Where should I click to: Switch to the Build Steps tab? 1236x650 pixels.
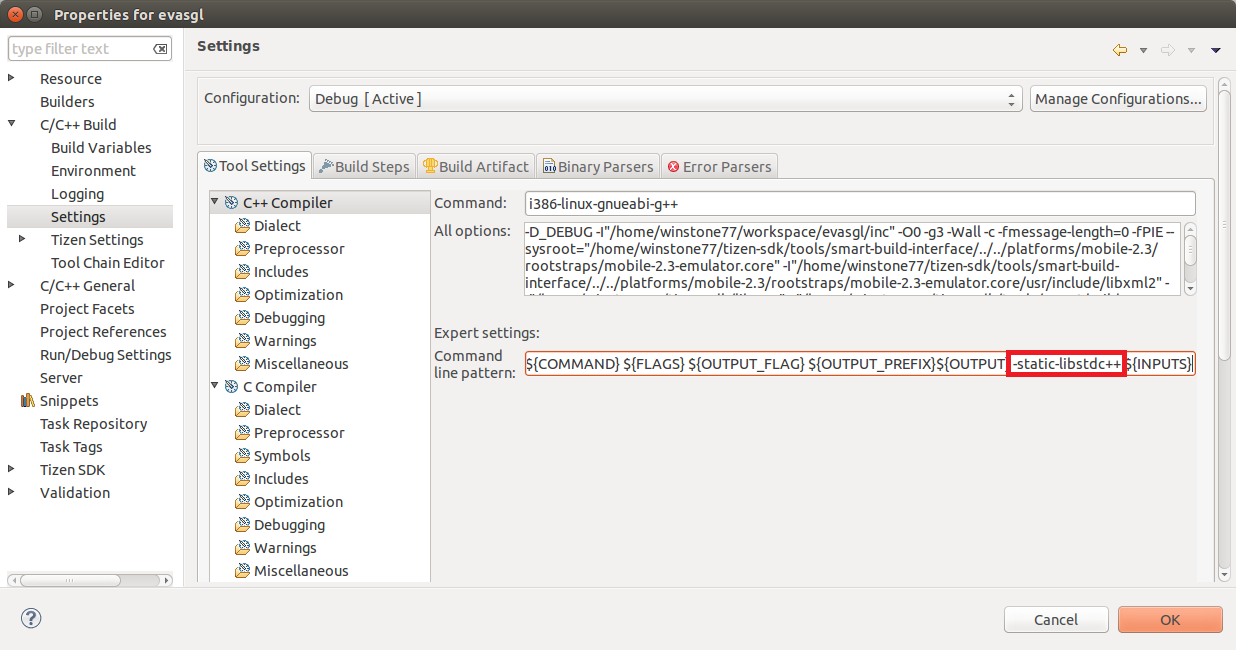[x=364, y=166]
